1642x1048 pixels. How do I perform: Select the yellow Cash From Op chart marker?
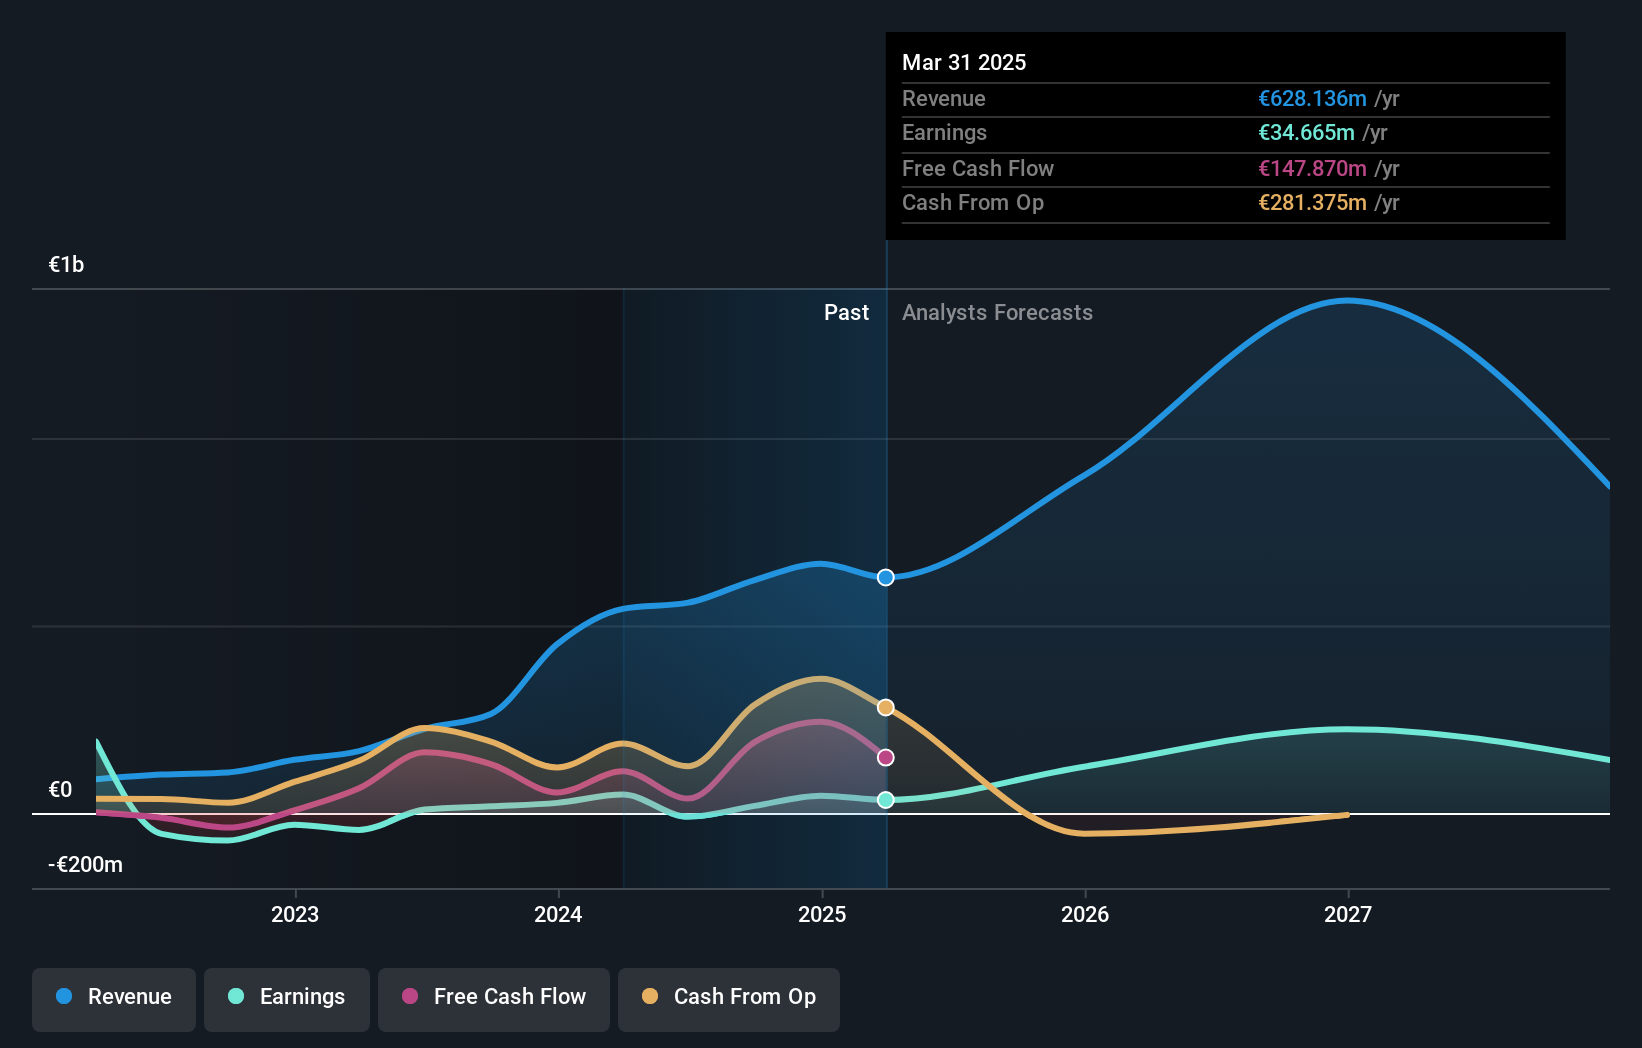(x=884, y=707)
